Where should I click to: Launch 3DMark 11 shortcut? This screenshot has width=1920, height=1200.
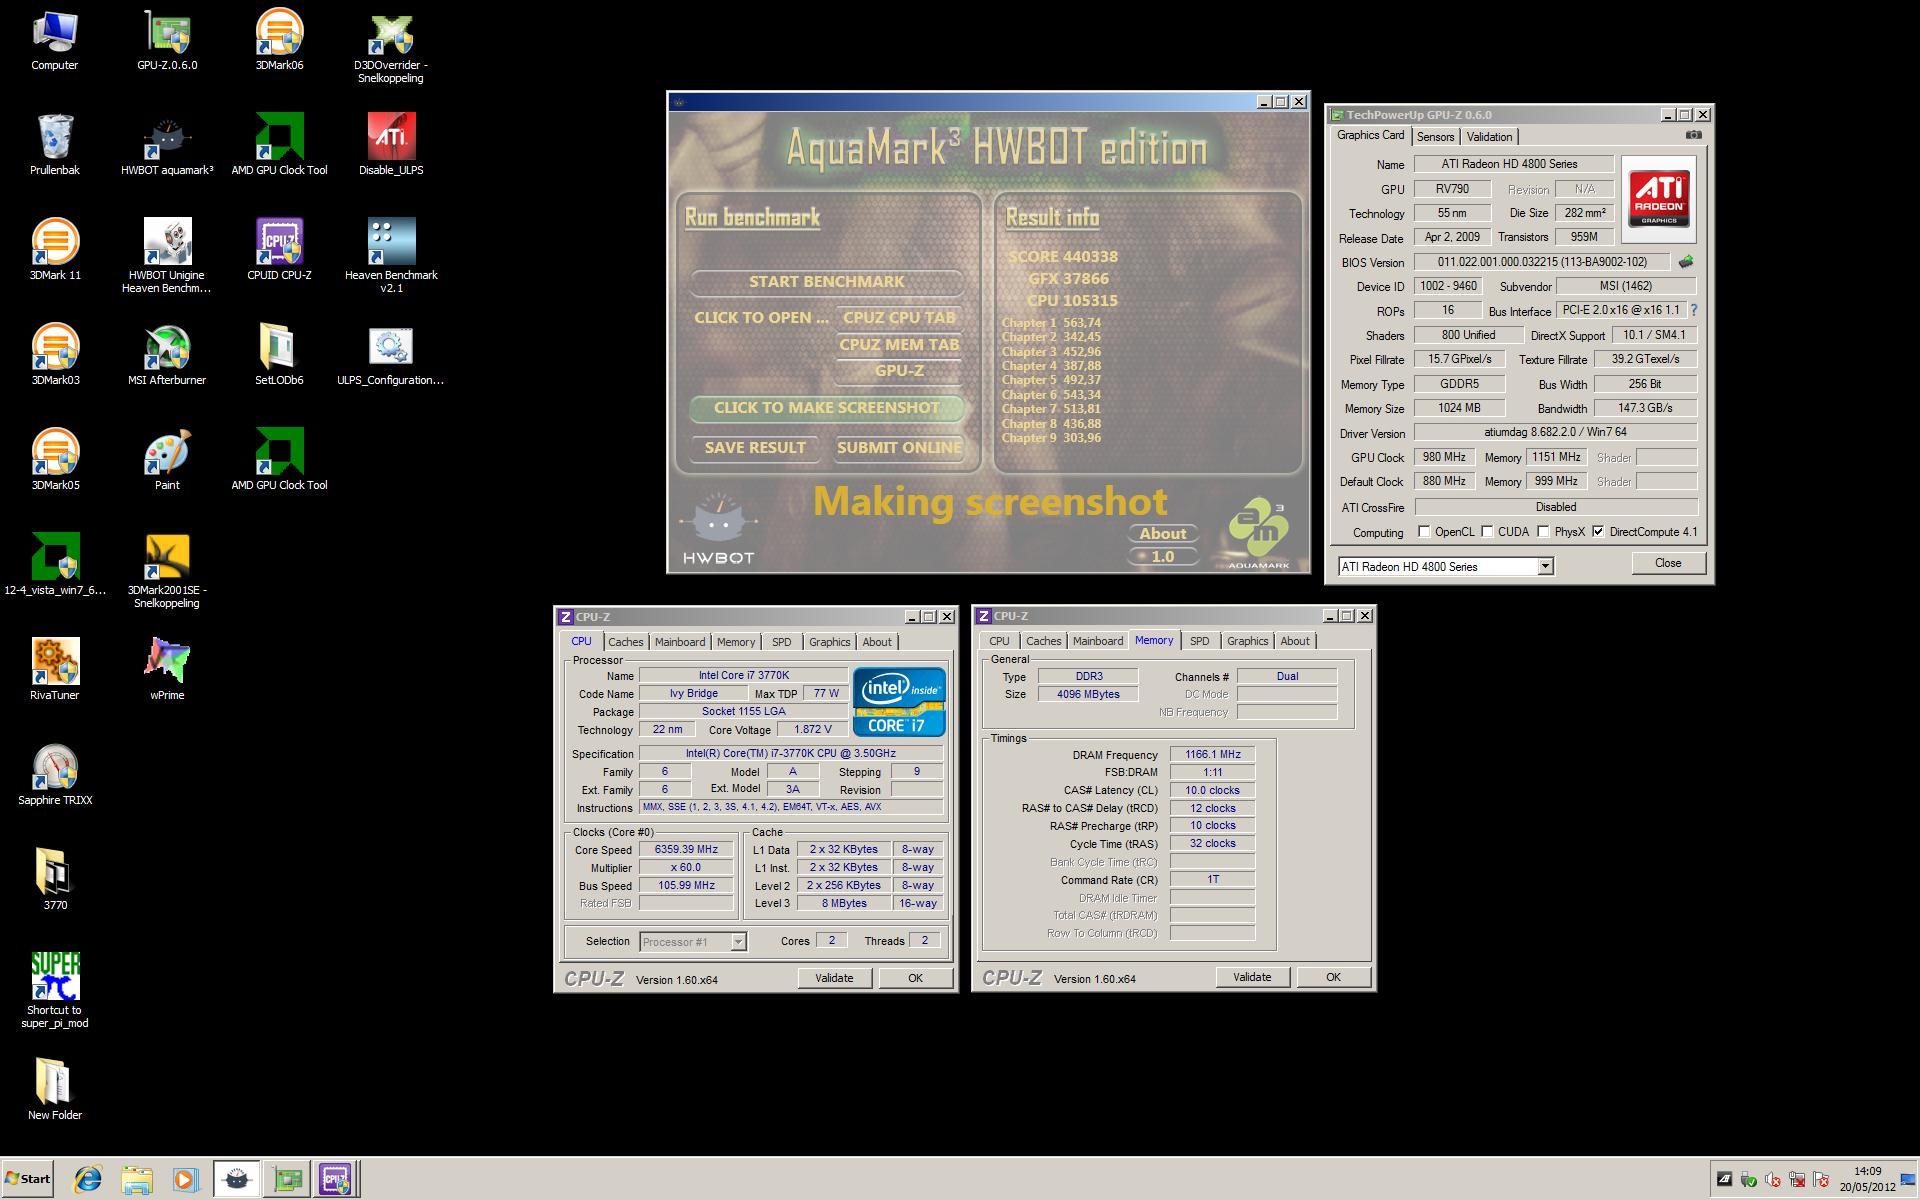click(x=55, y=250)
